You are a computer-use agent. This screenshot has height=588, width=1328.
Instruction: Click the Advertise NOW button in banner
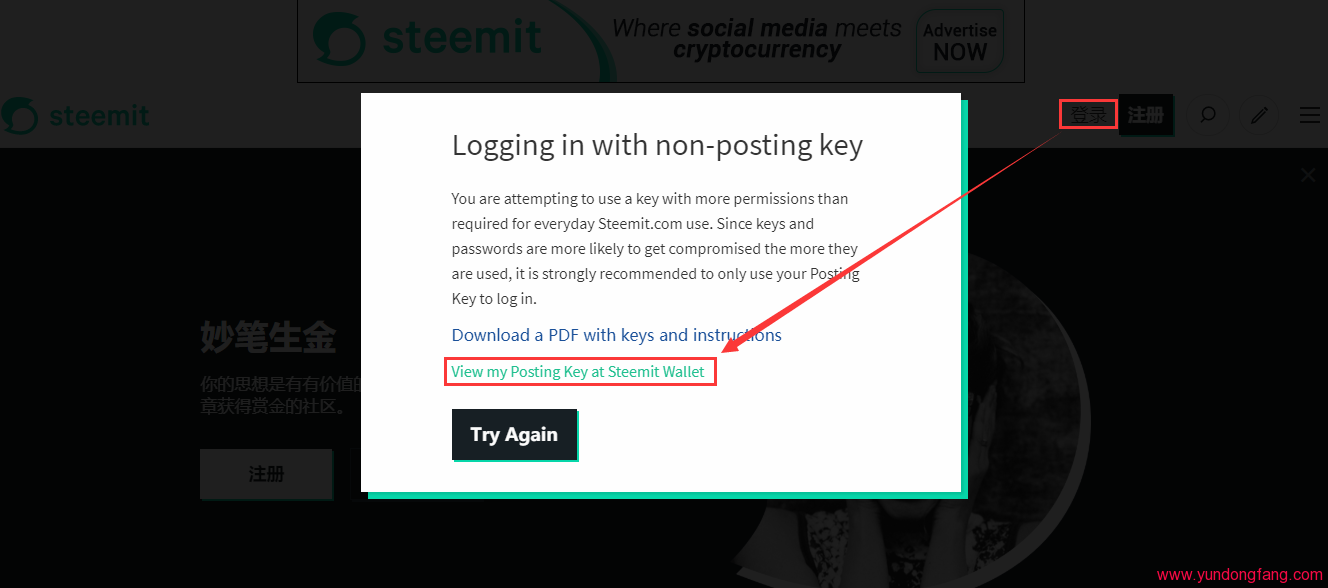[959, 42]
